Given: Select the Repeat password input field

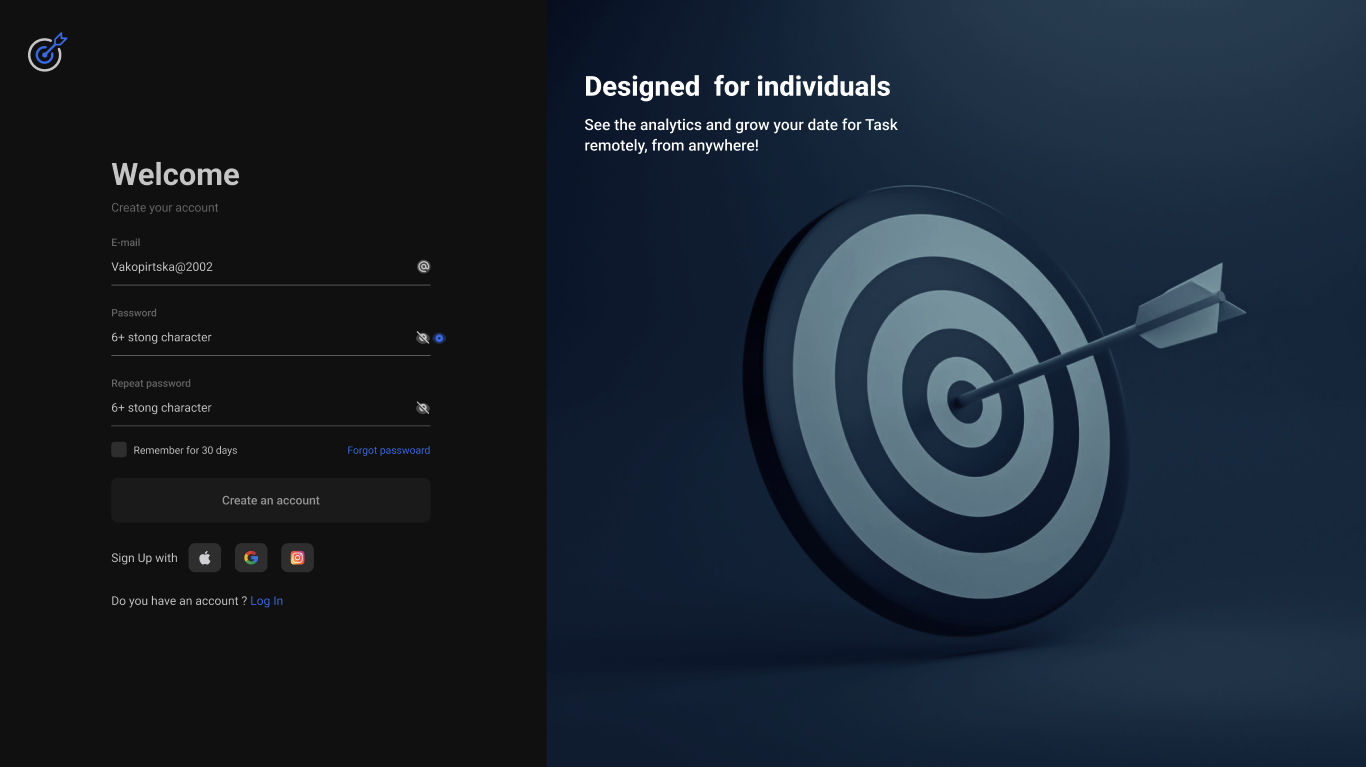Looking at the screenshot, I should (250, 408).
